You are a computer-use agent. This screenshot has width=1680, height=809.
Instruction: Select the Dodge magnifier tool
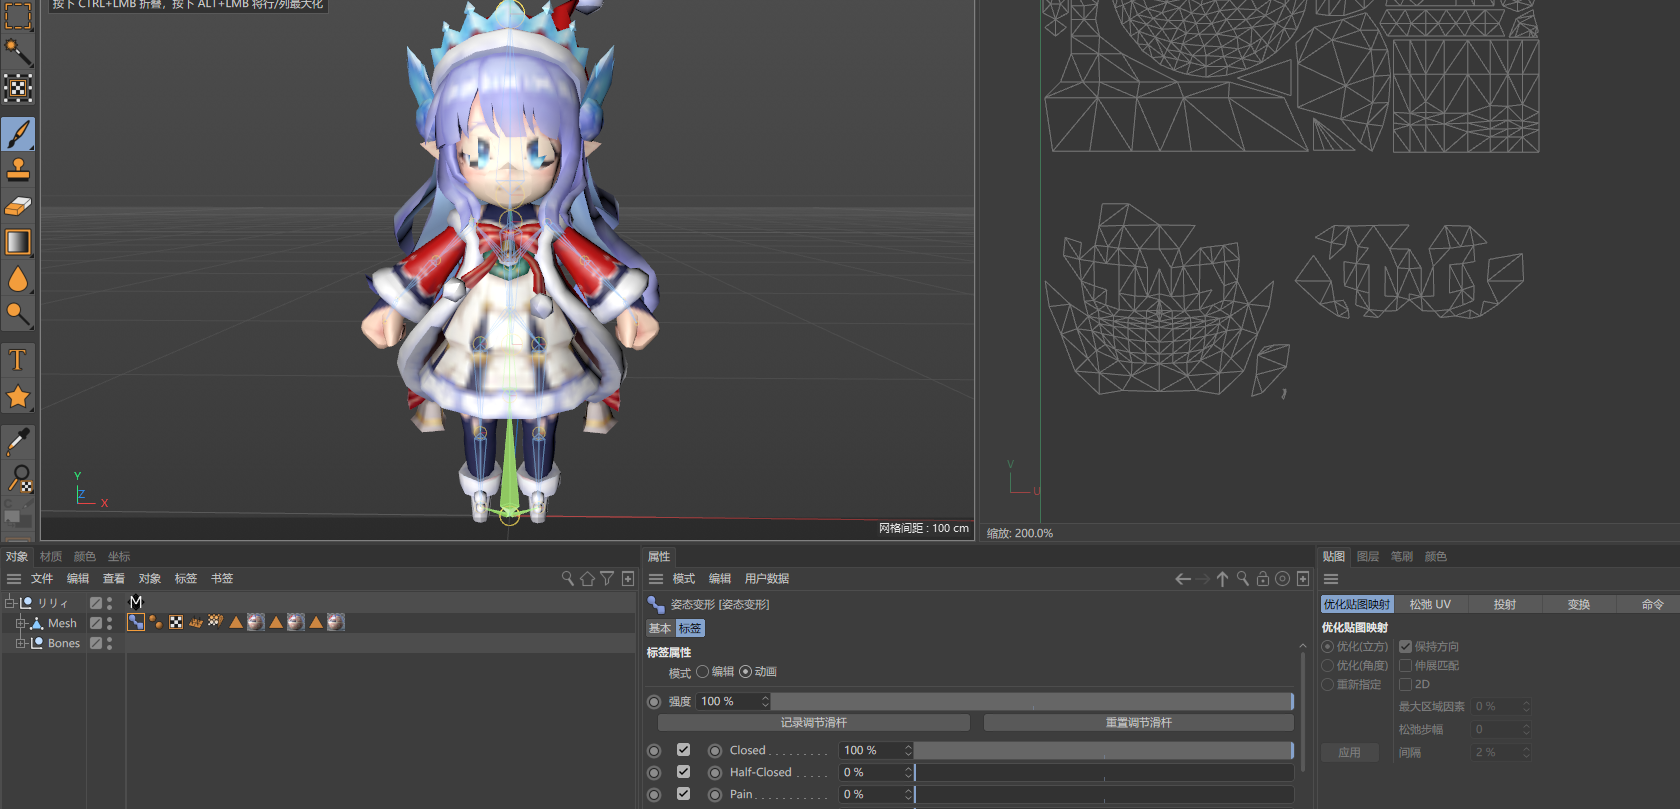tap(18, 315)
